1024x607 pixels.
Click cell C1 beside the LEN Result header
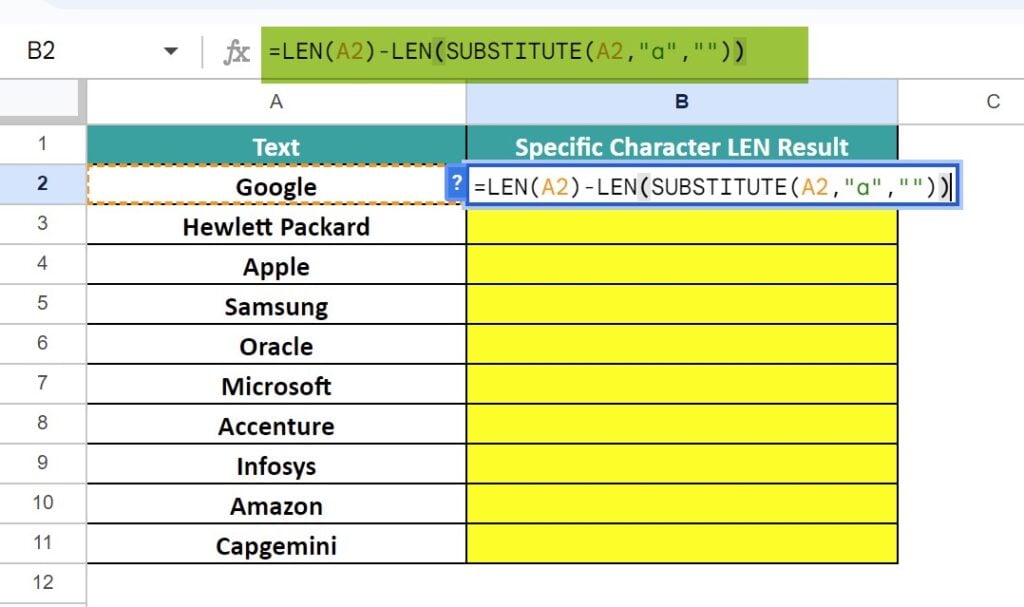point(961,145)
